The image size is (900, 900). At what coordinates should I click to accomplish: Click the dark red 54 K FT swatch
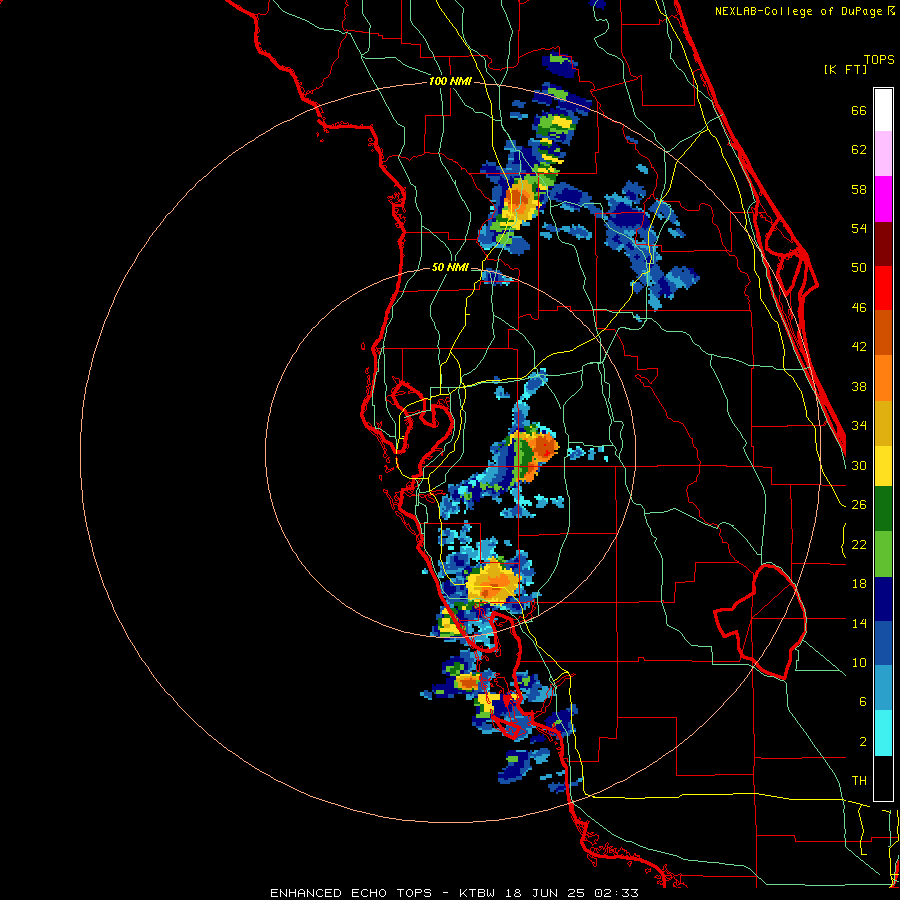tap(883, 243)
